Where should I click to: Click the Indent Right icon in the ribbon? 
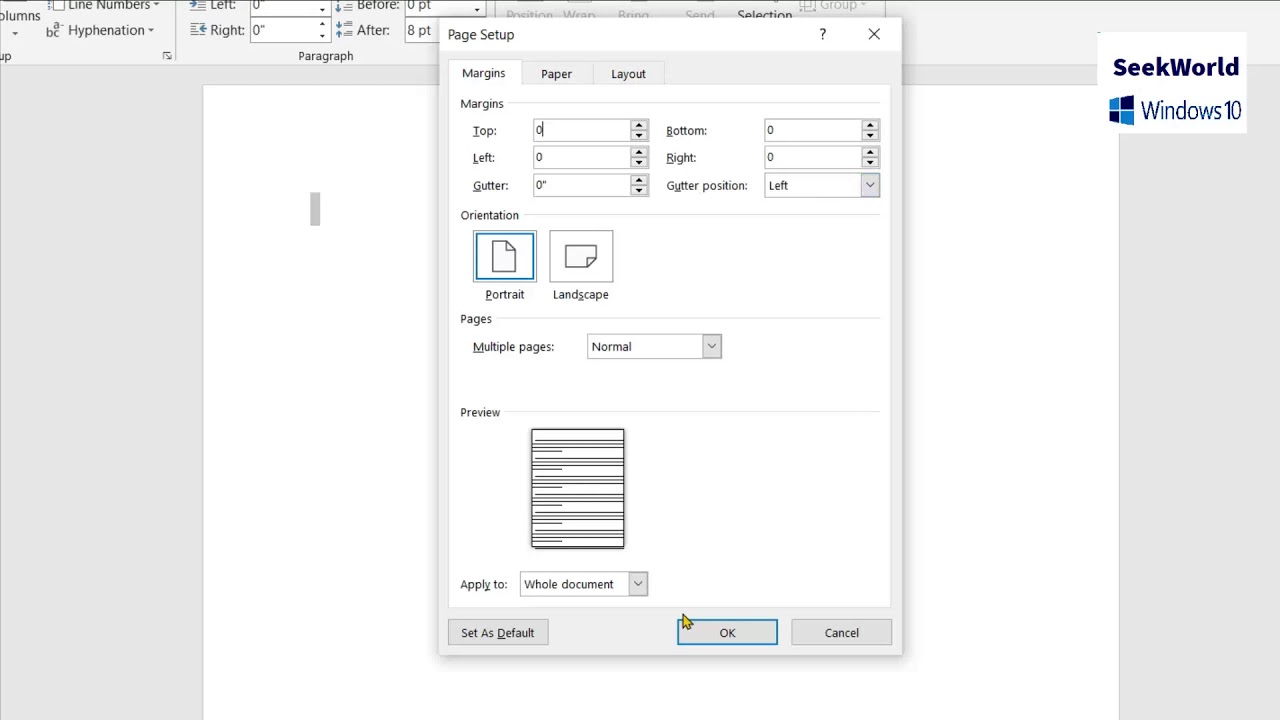[198, 30]
